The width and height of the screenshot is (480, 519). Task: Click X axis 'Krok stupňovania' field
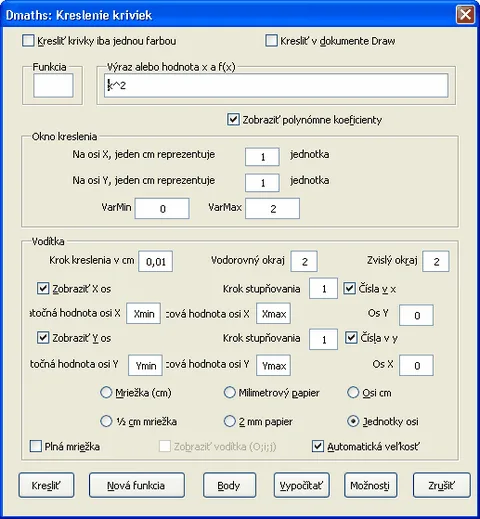pos(323,288)
